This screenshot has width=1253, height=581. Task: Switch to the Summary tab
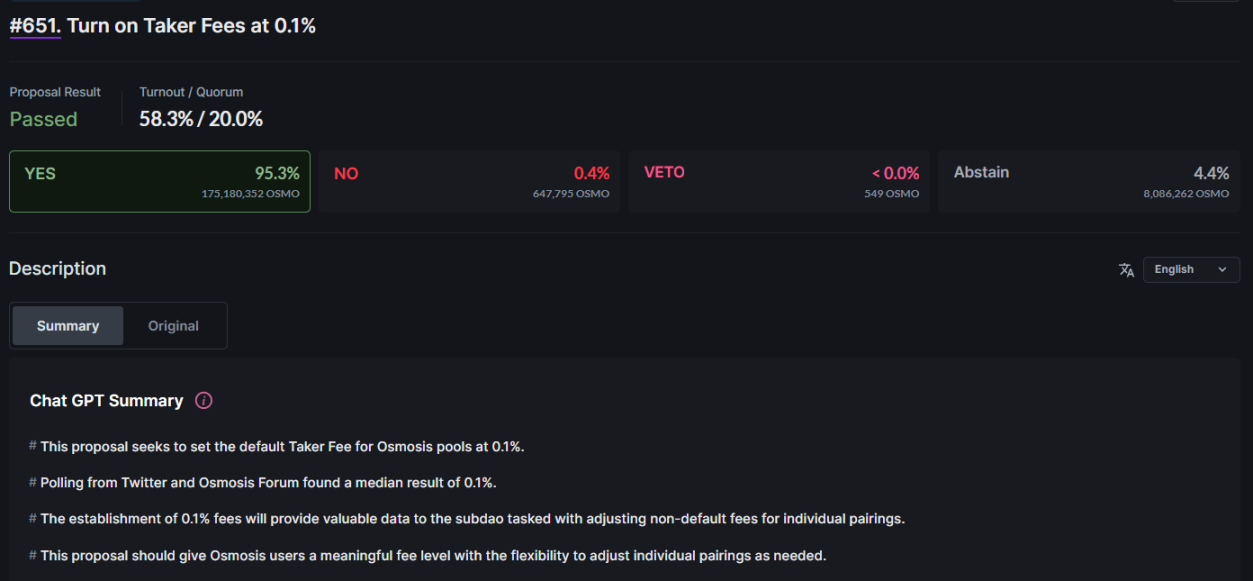[68, 326]
